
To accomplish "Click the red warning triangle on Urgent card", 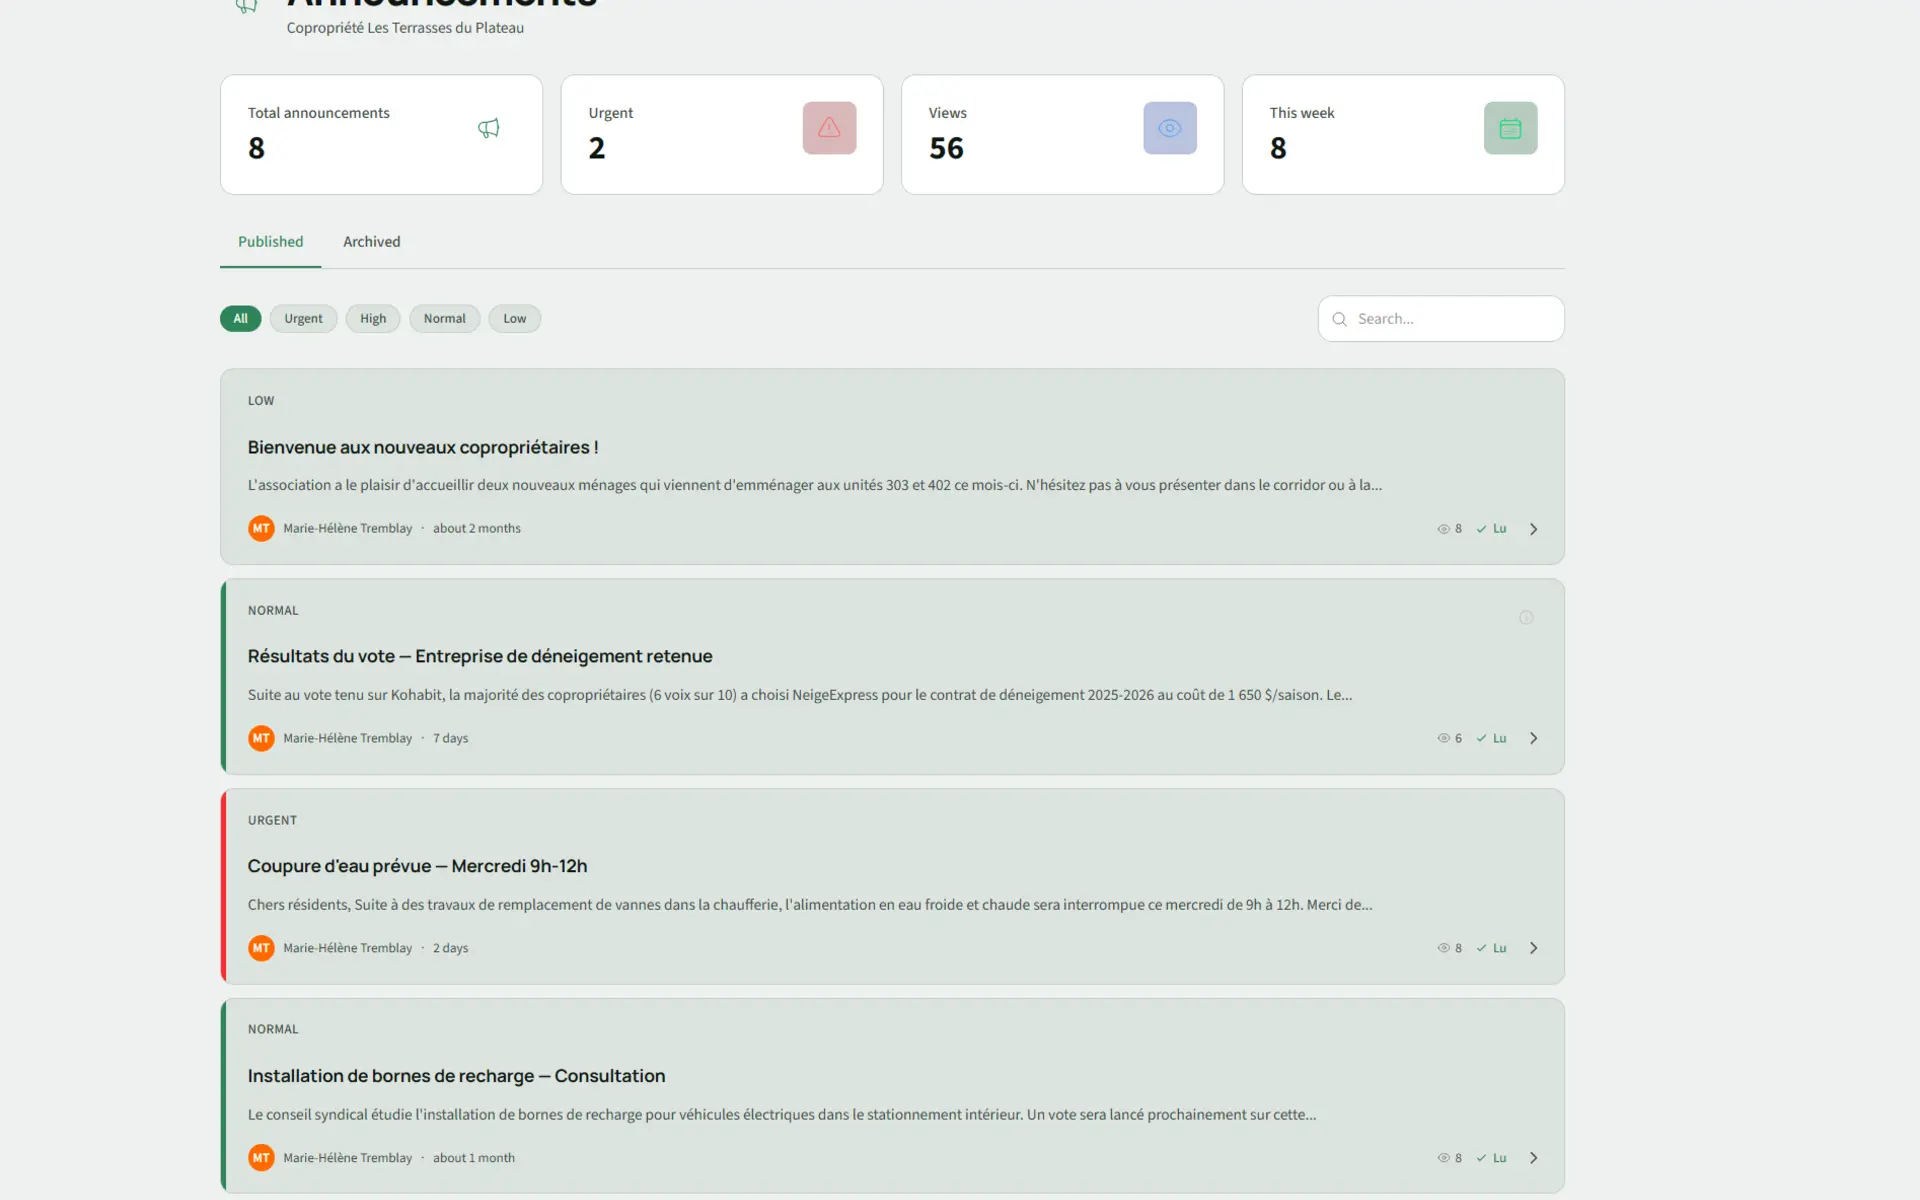I will click(x=829, y=128).
